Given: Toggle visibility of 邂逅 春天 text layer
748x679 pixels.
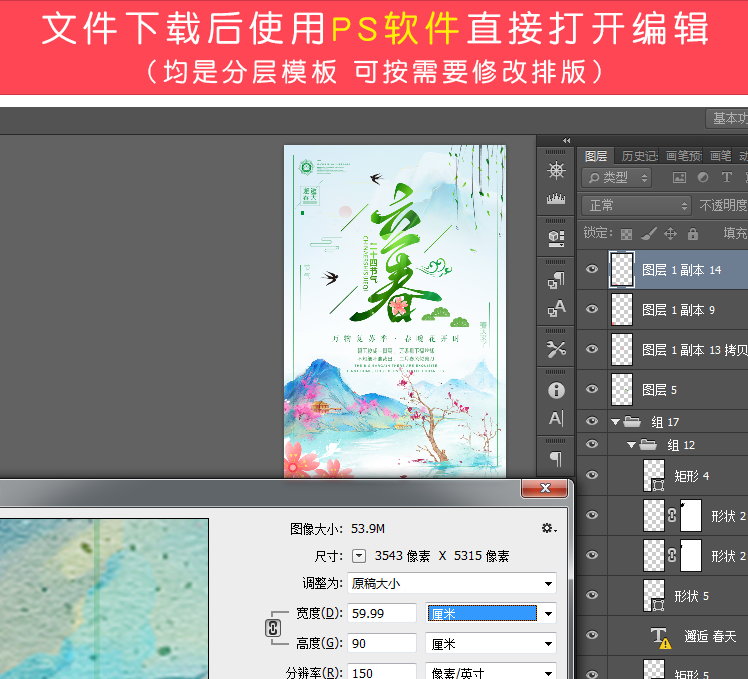Looking at the screenshot, I should [x=592, y=636].
